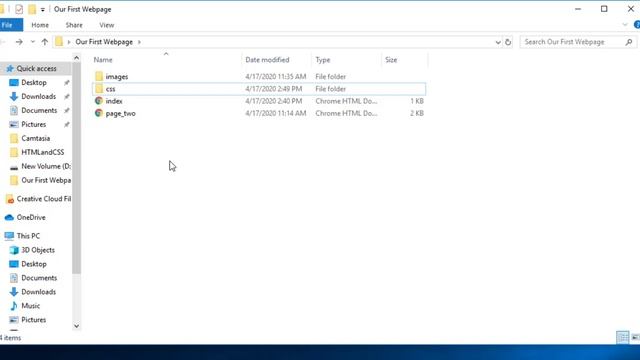Click New folder icon in title bar

pyautogui.click(x=32, y=9)
